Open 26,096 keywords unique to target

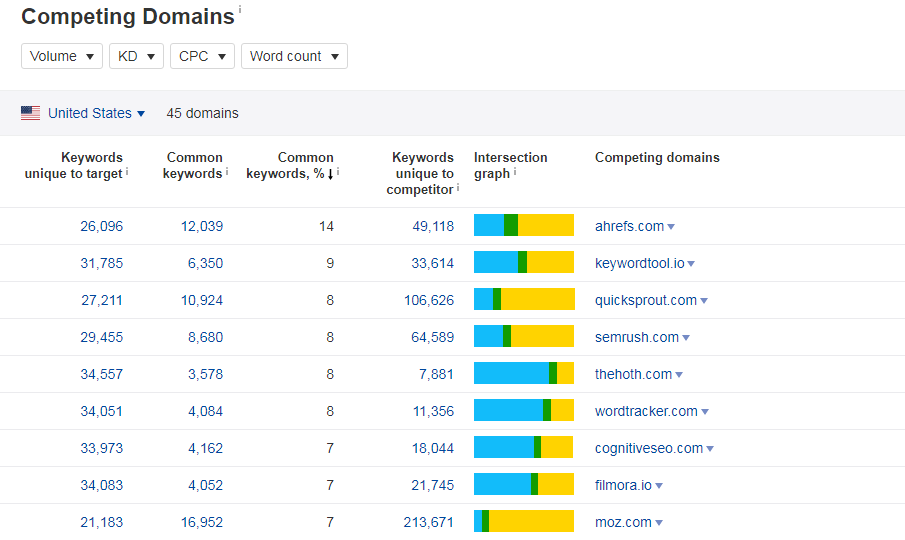tap(102, 226)
